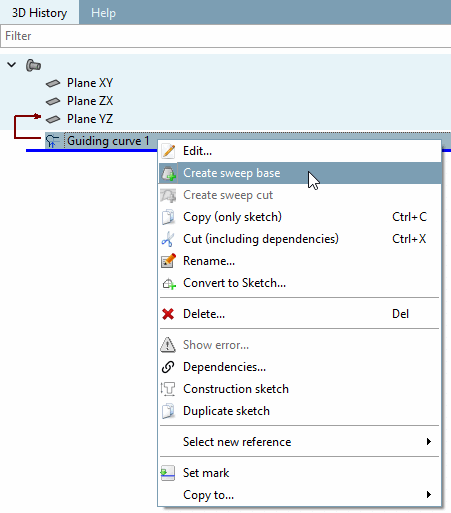The image size is (451, 513).
Task: Click the Plane XY plane icon
Action: click(53, 83)
